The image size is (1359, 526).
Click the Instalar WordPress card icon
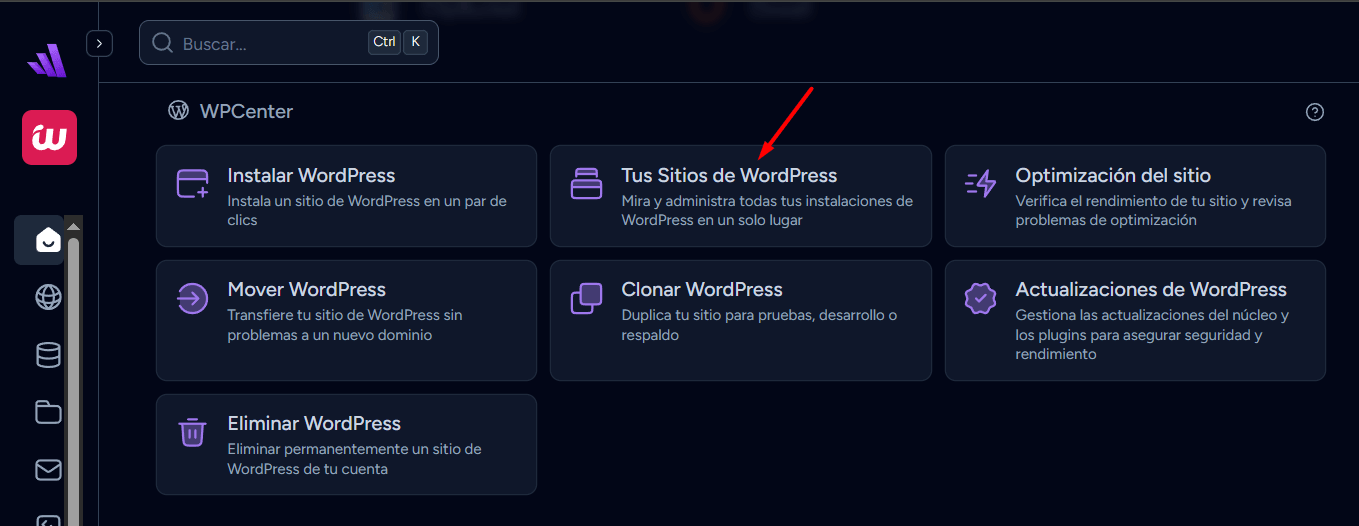click(192, 185)
